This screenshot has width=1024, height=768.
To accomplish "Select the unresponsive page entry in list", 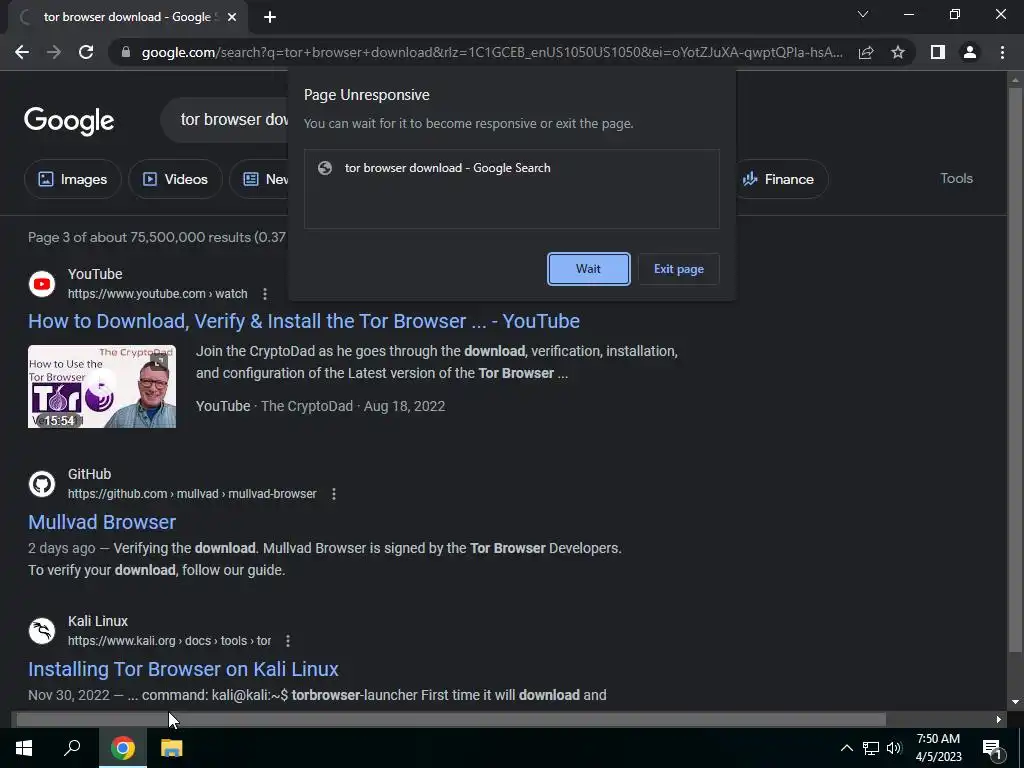I will click(x=511, y=168).
